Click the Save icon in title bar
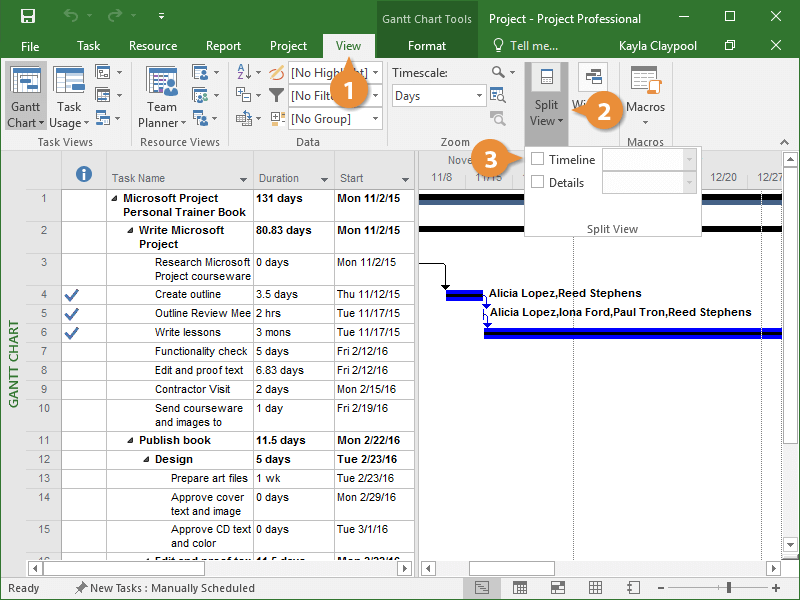The height and width of the screenshot is (600, 800). pos(28,17)
